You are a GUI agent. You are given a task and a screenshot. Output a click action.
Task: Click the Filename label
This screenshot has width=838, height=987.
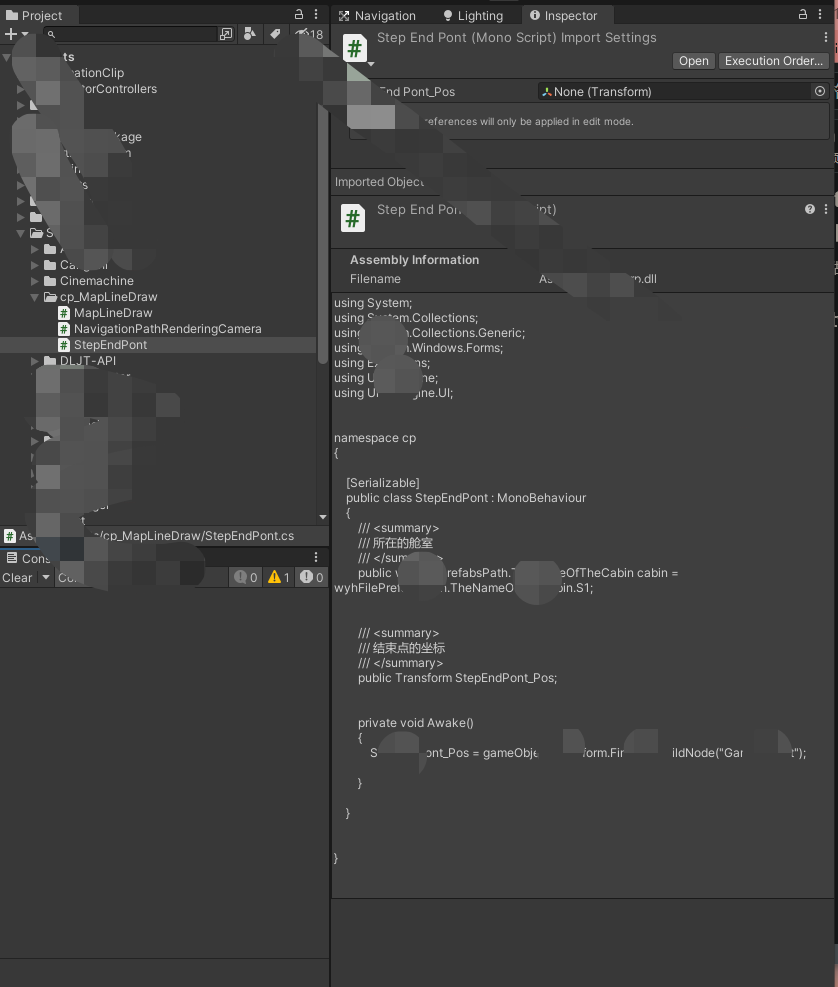(x=375, y=279)
